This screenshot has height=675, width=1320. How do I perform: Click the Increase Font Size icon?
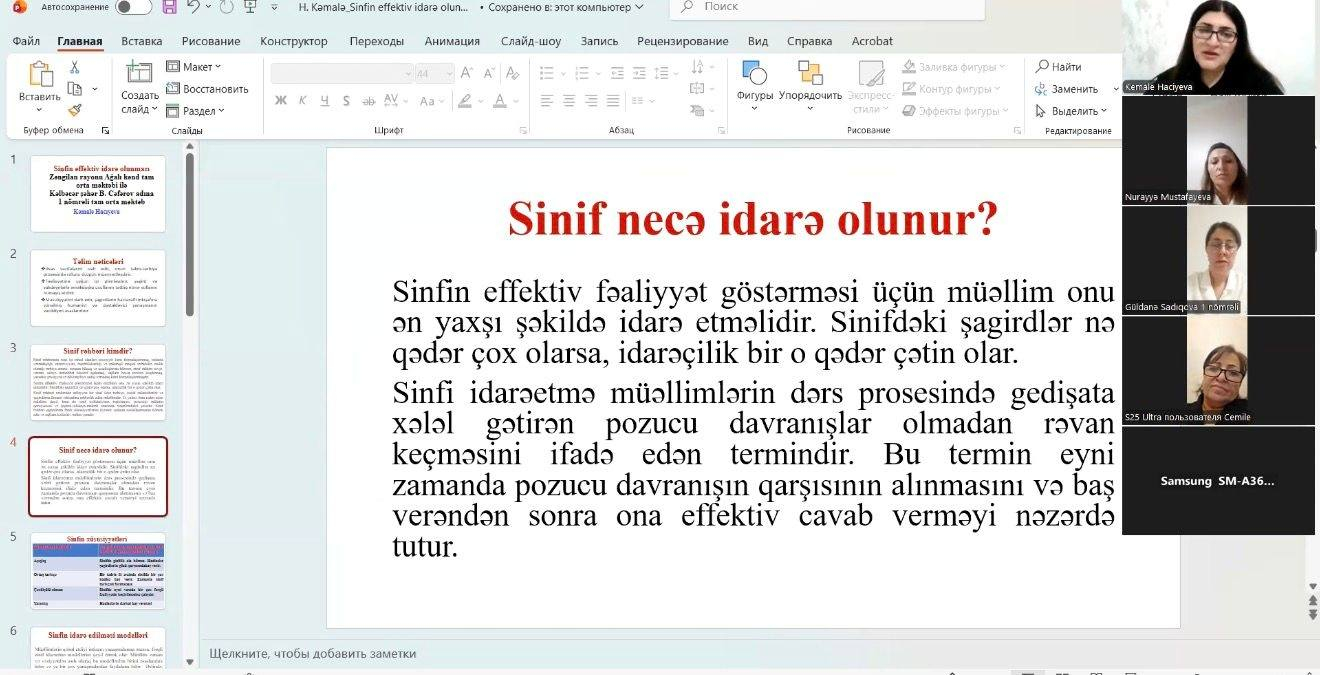click(466, 71)
